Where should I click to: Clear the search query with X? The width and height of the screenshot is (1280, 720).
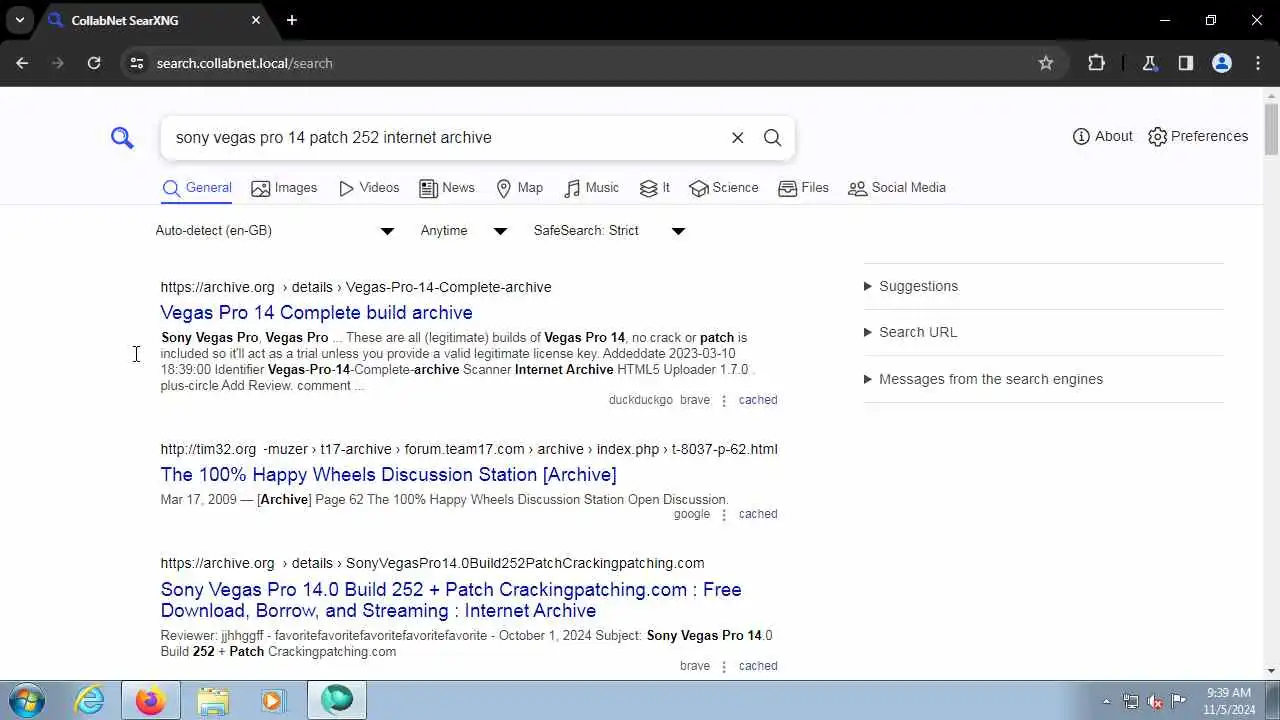tap(738, 138)
